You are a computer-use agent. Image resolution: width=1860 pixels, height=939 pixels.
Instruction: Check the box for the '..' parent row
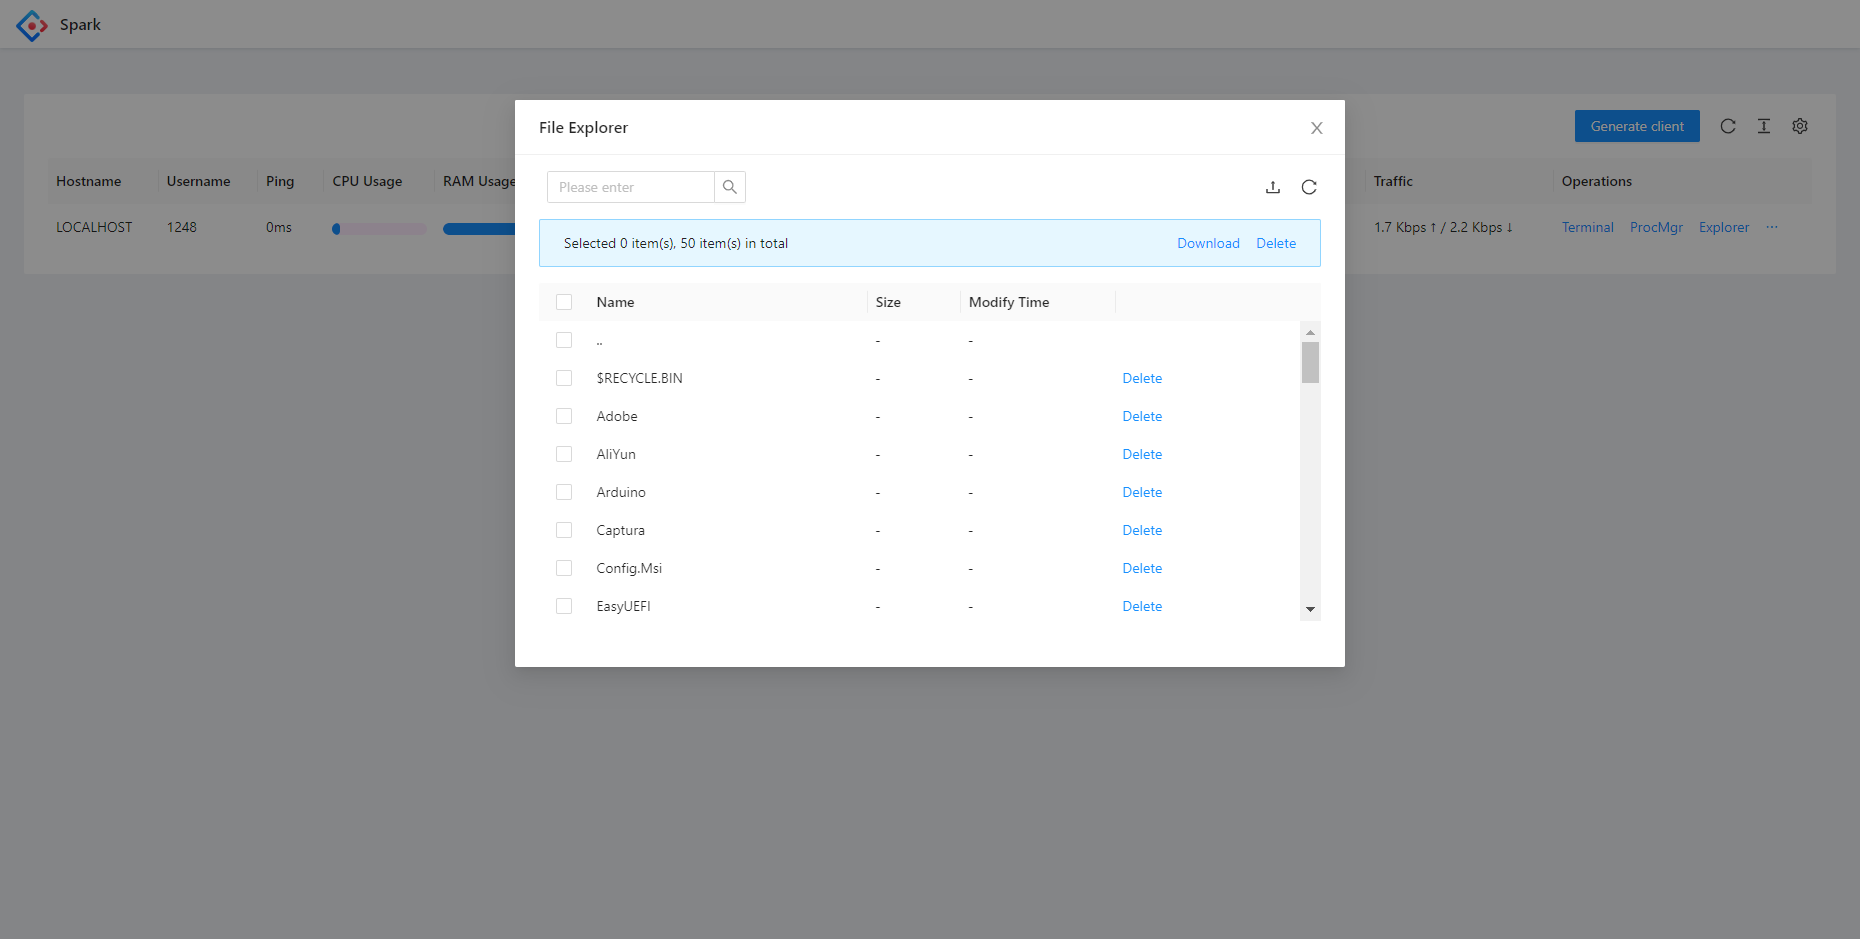[564, 340]
